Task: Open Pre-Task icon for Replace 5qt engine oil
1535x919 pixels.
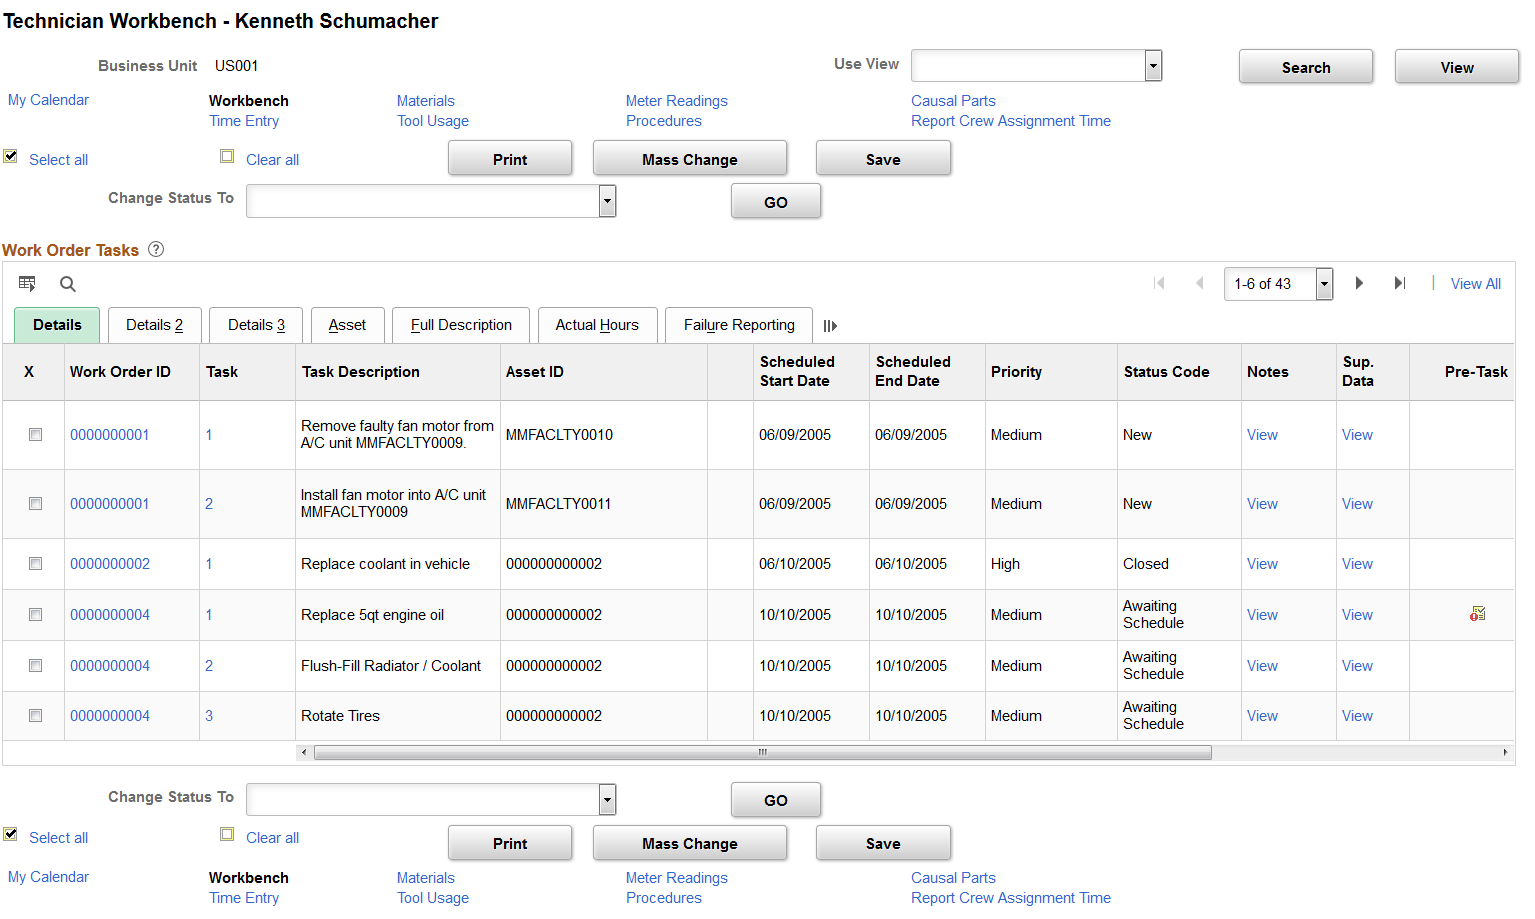Action: (1477, 614)
